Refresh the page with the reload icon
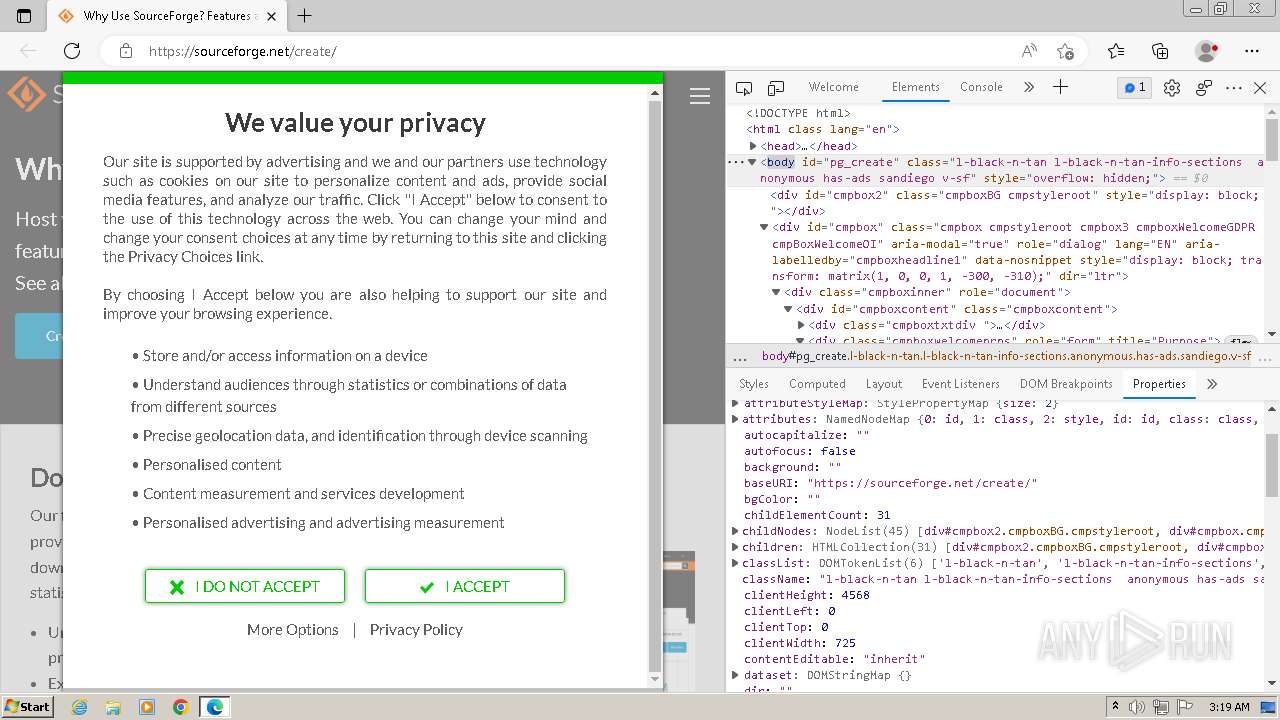 click(x=72, y=51)
